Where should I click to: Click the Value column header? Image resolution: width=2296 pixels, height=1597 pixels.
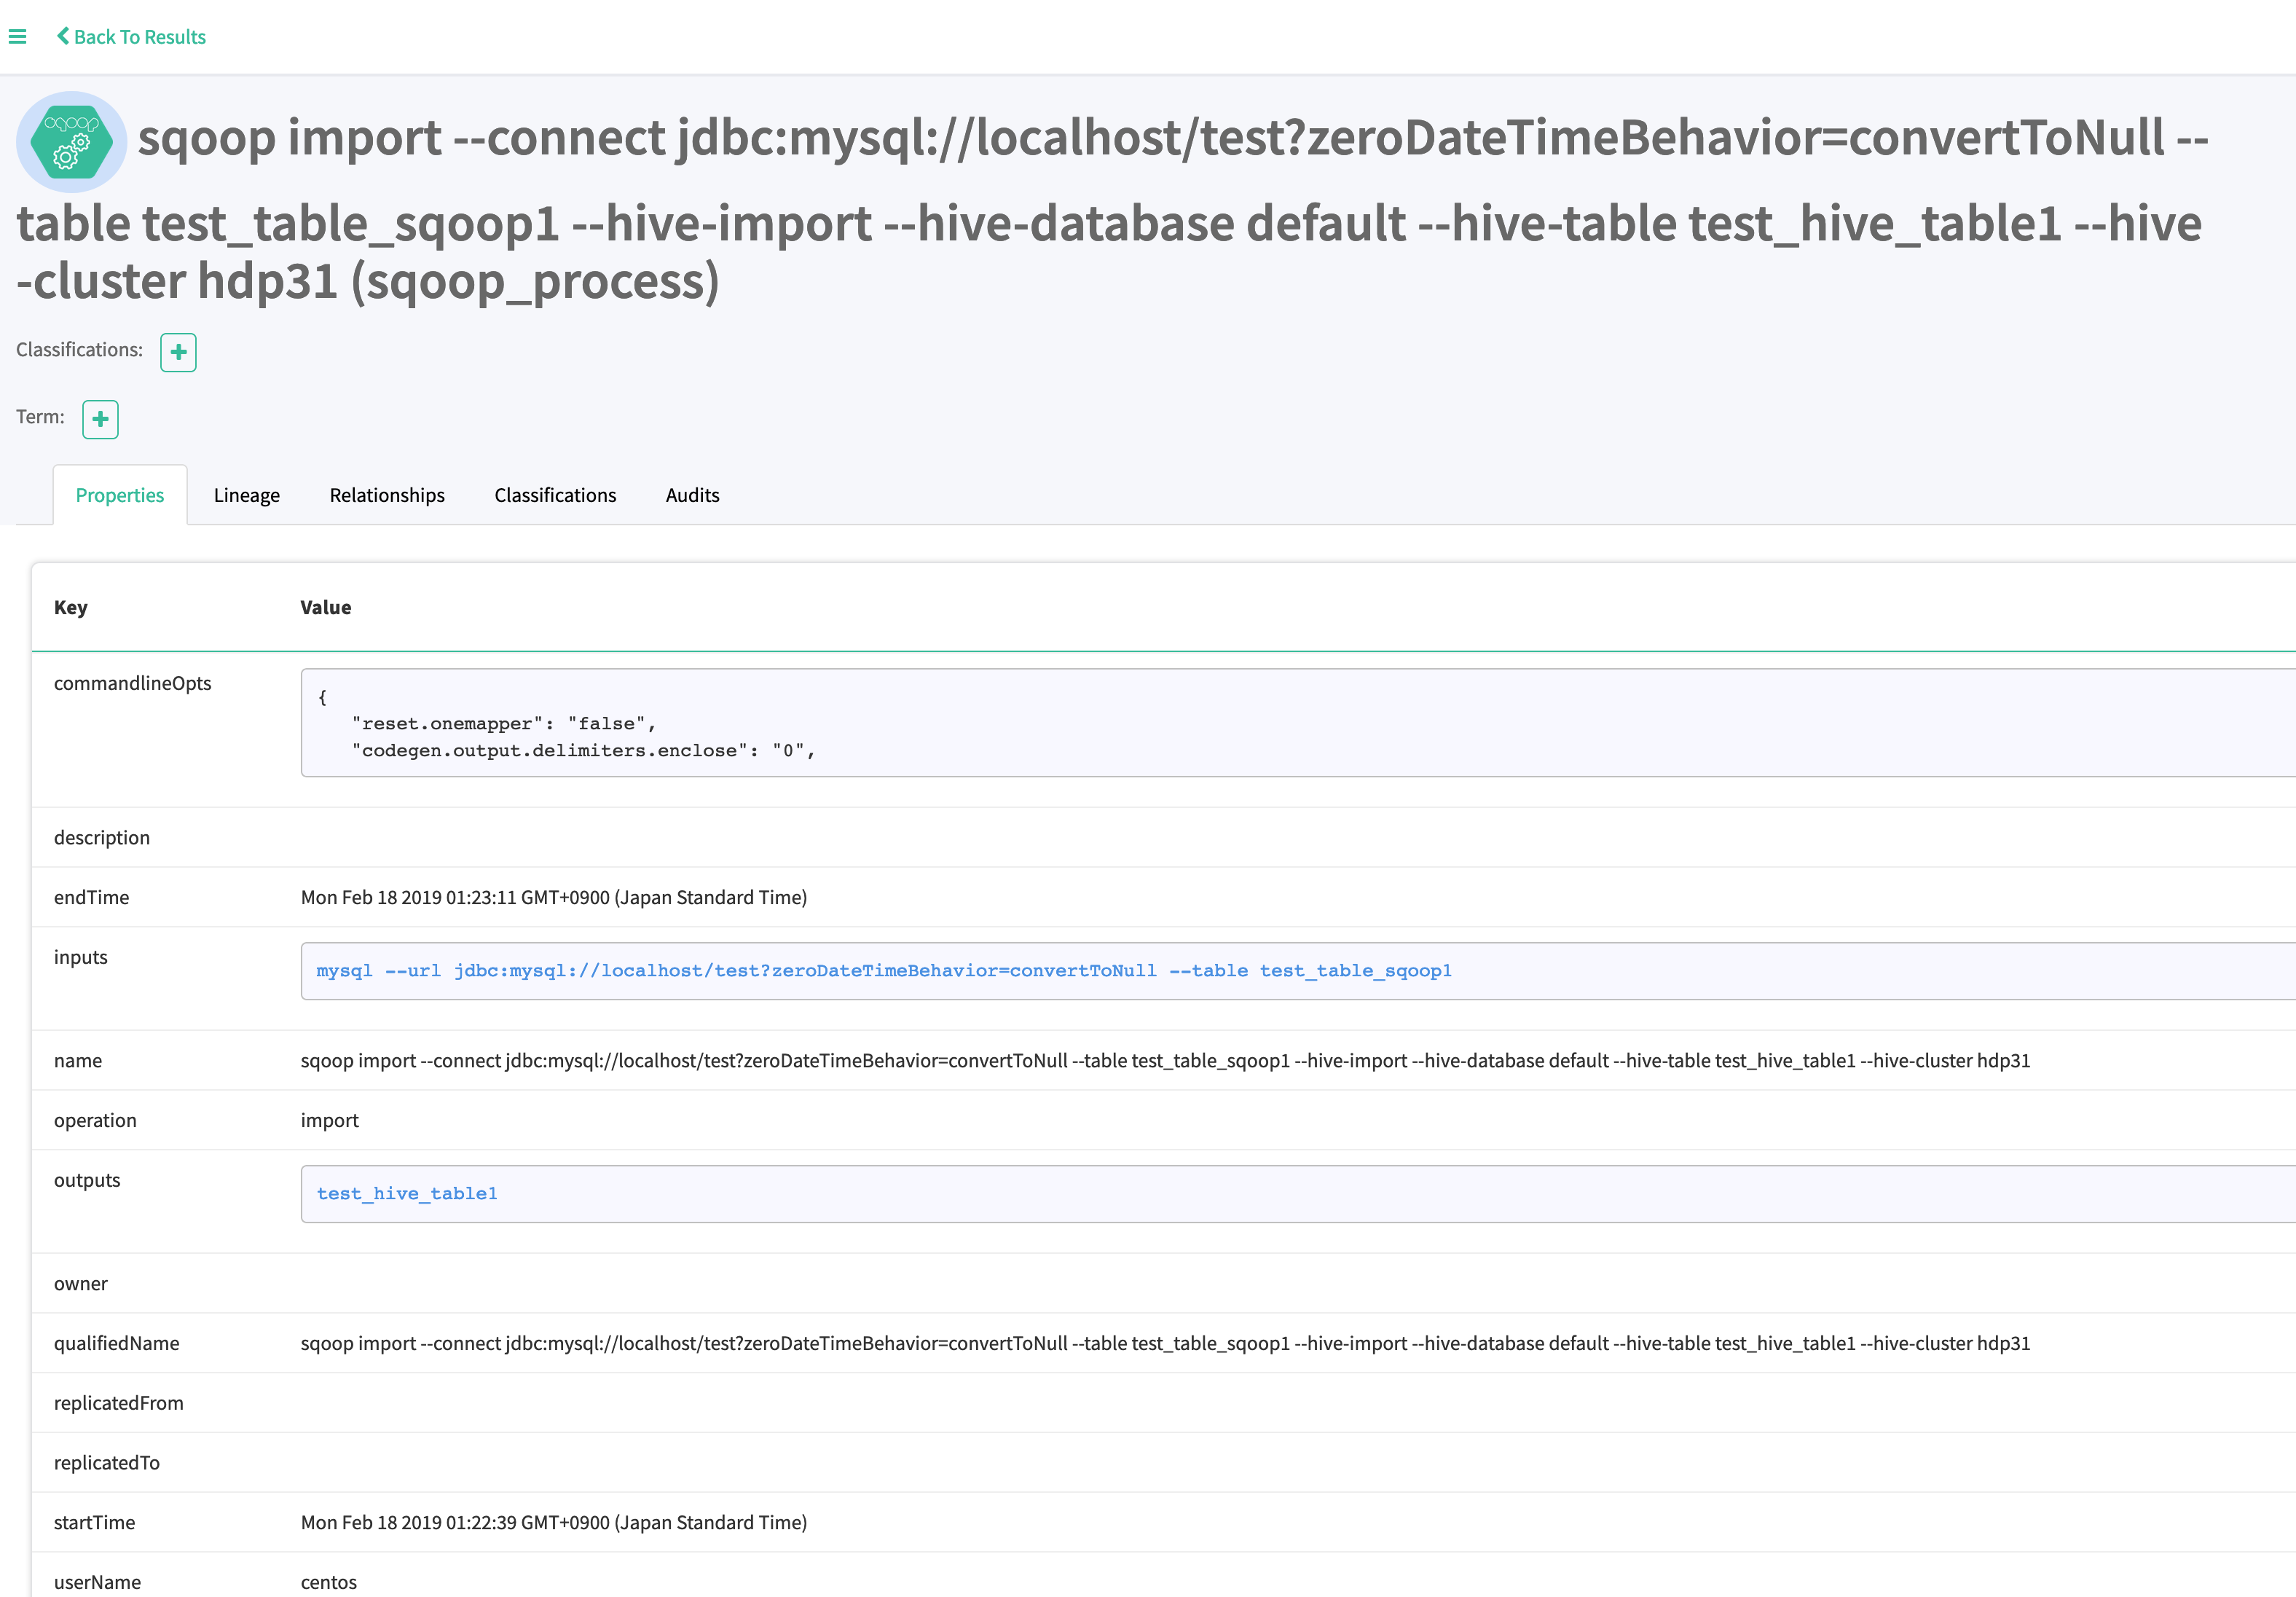[x=325, y=607]
